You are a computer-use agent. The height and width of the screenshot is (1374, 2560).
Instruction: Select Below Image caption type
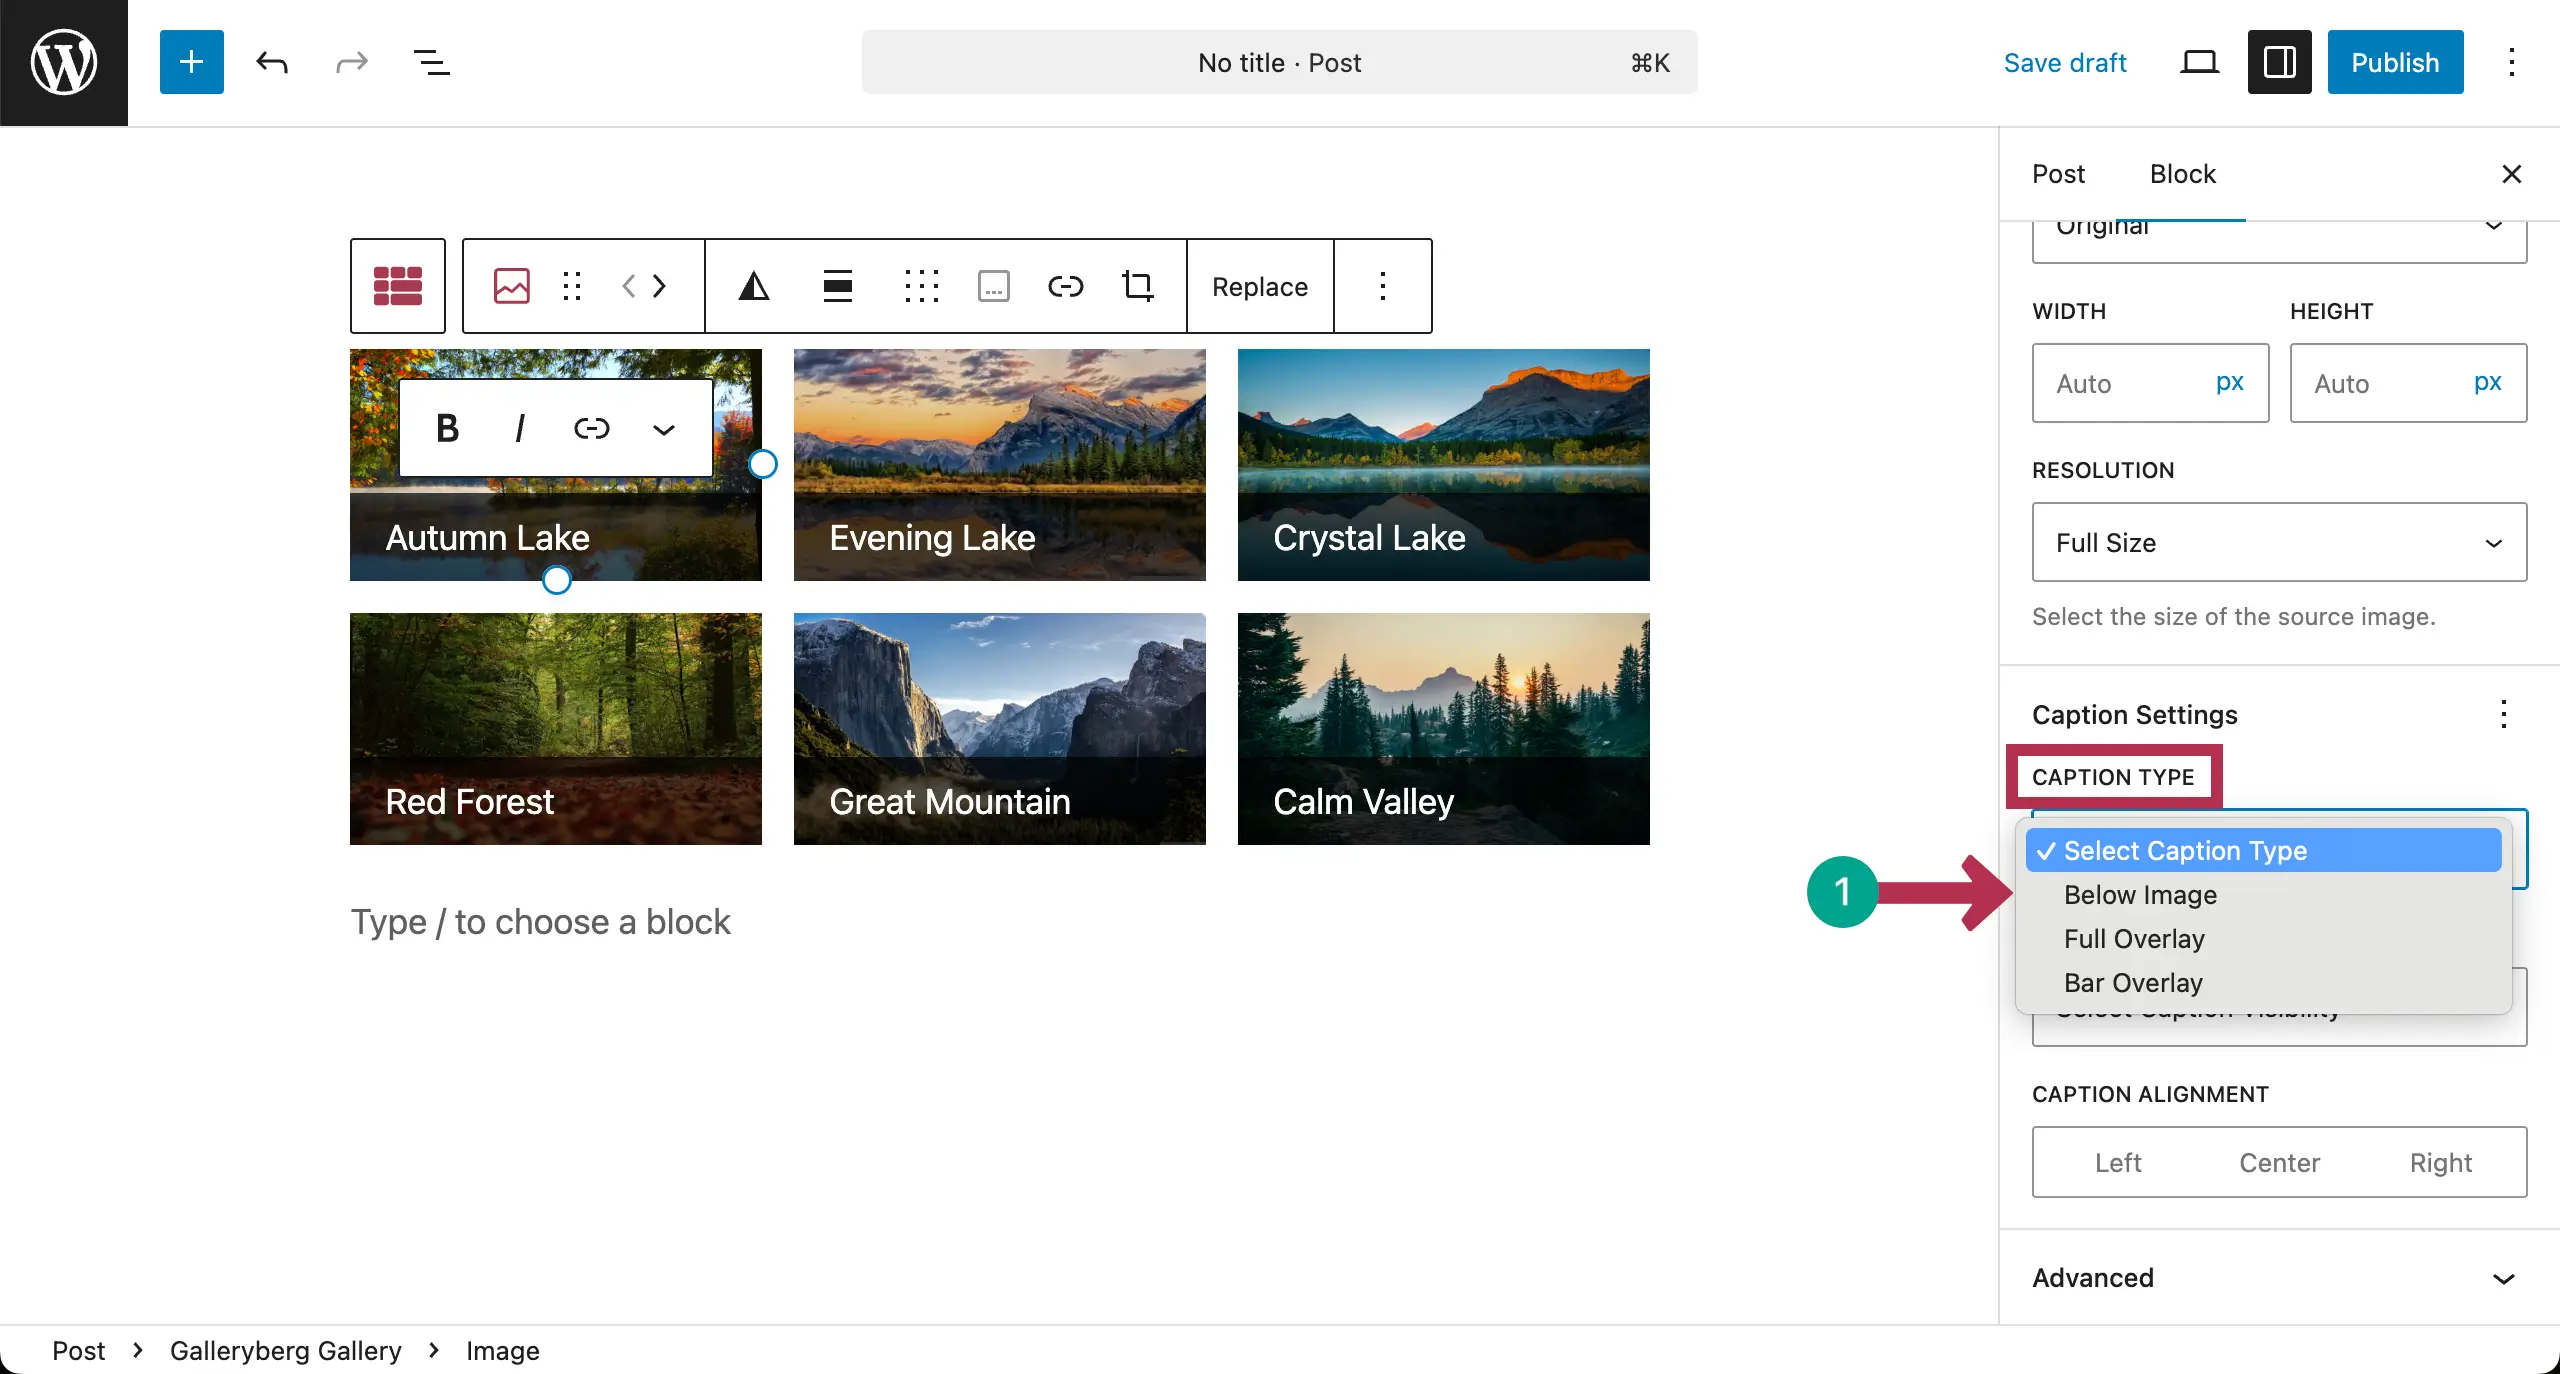pos(2139,895)
